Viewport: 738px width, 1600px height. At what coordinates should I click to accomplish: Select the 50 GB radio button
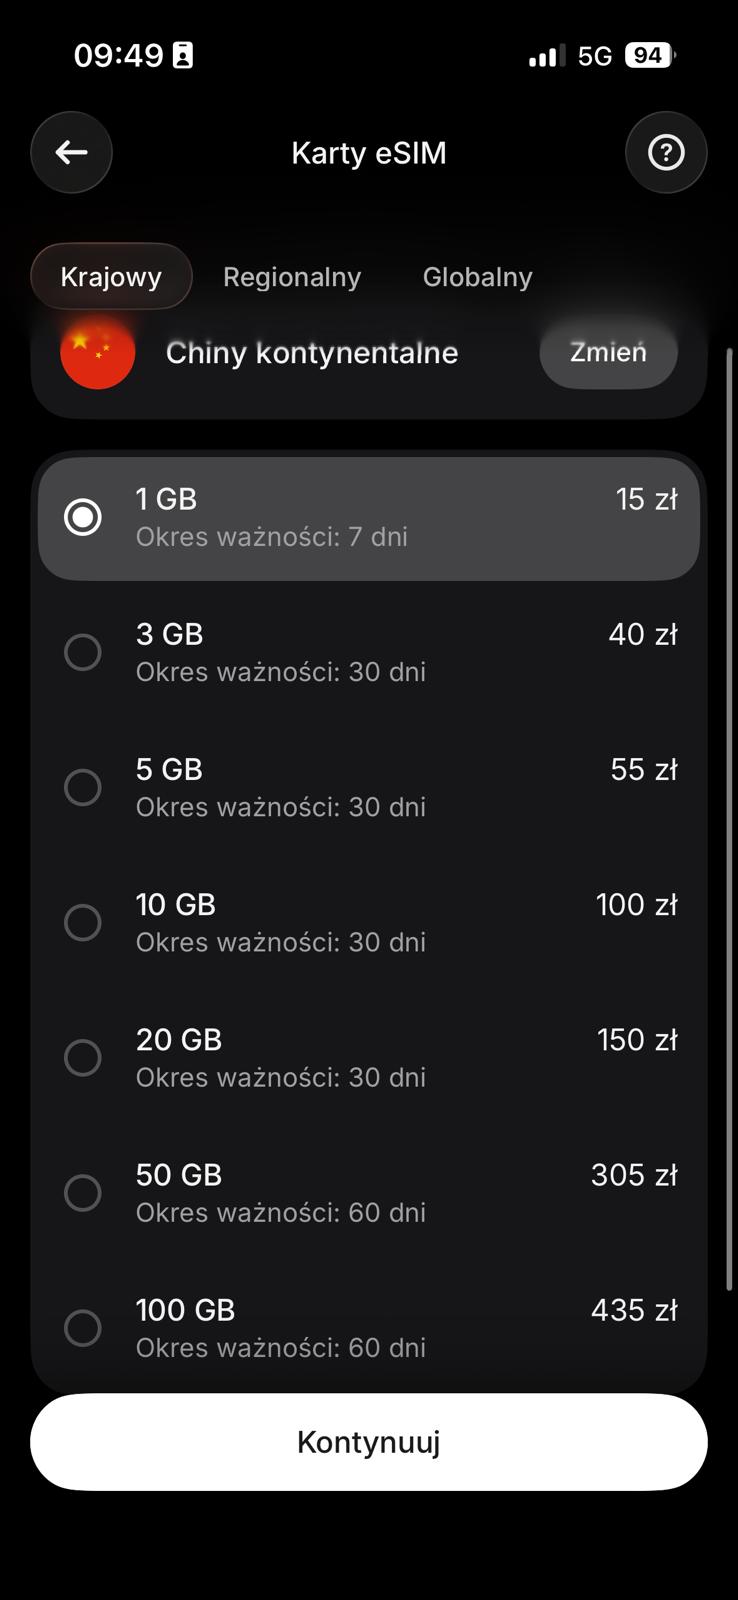click(x=83, y=1192)
